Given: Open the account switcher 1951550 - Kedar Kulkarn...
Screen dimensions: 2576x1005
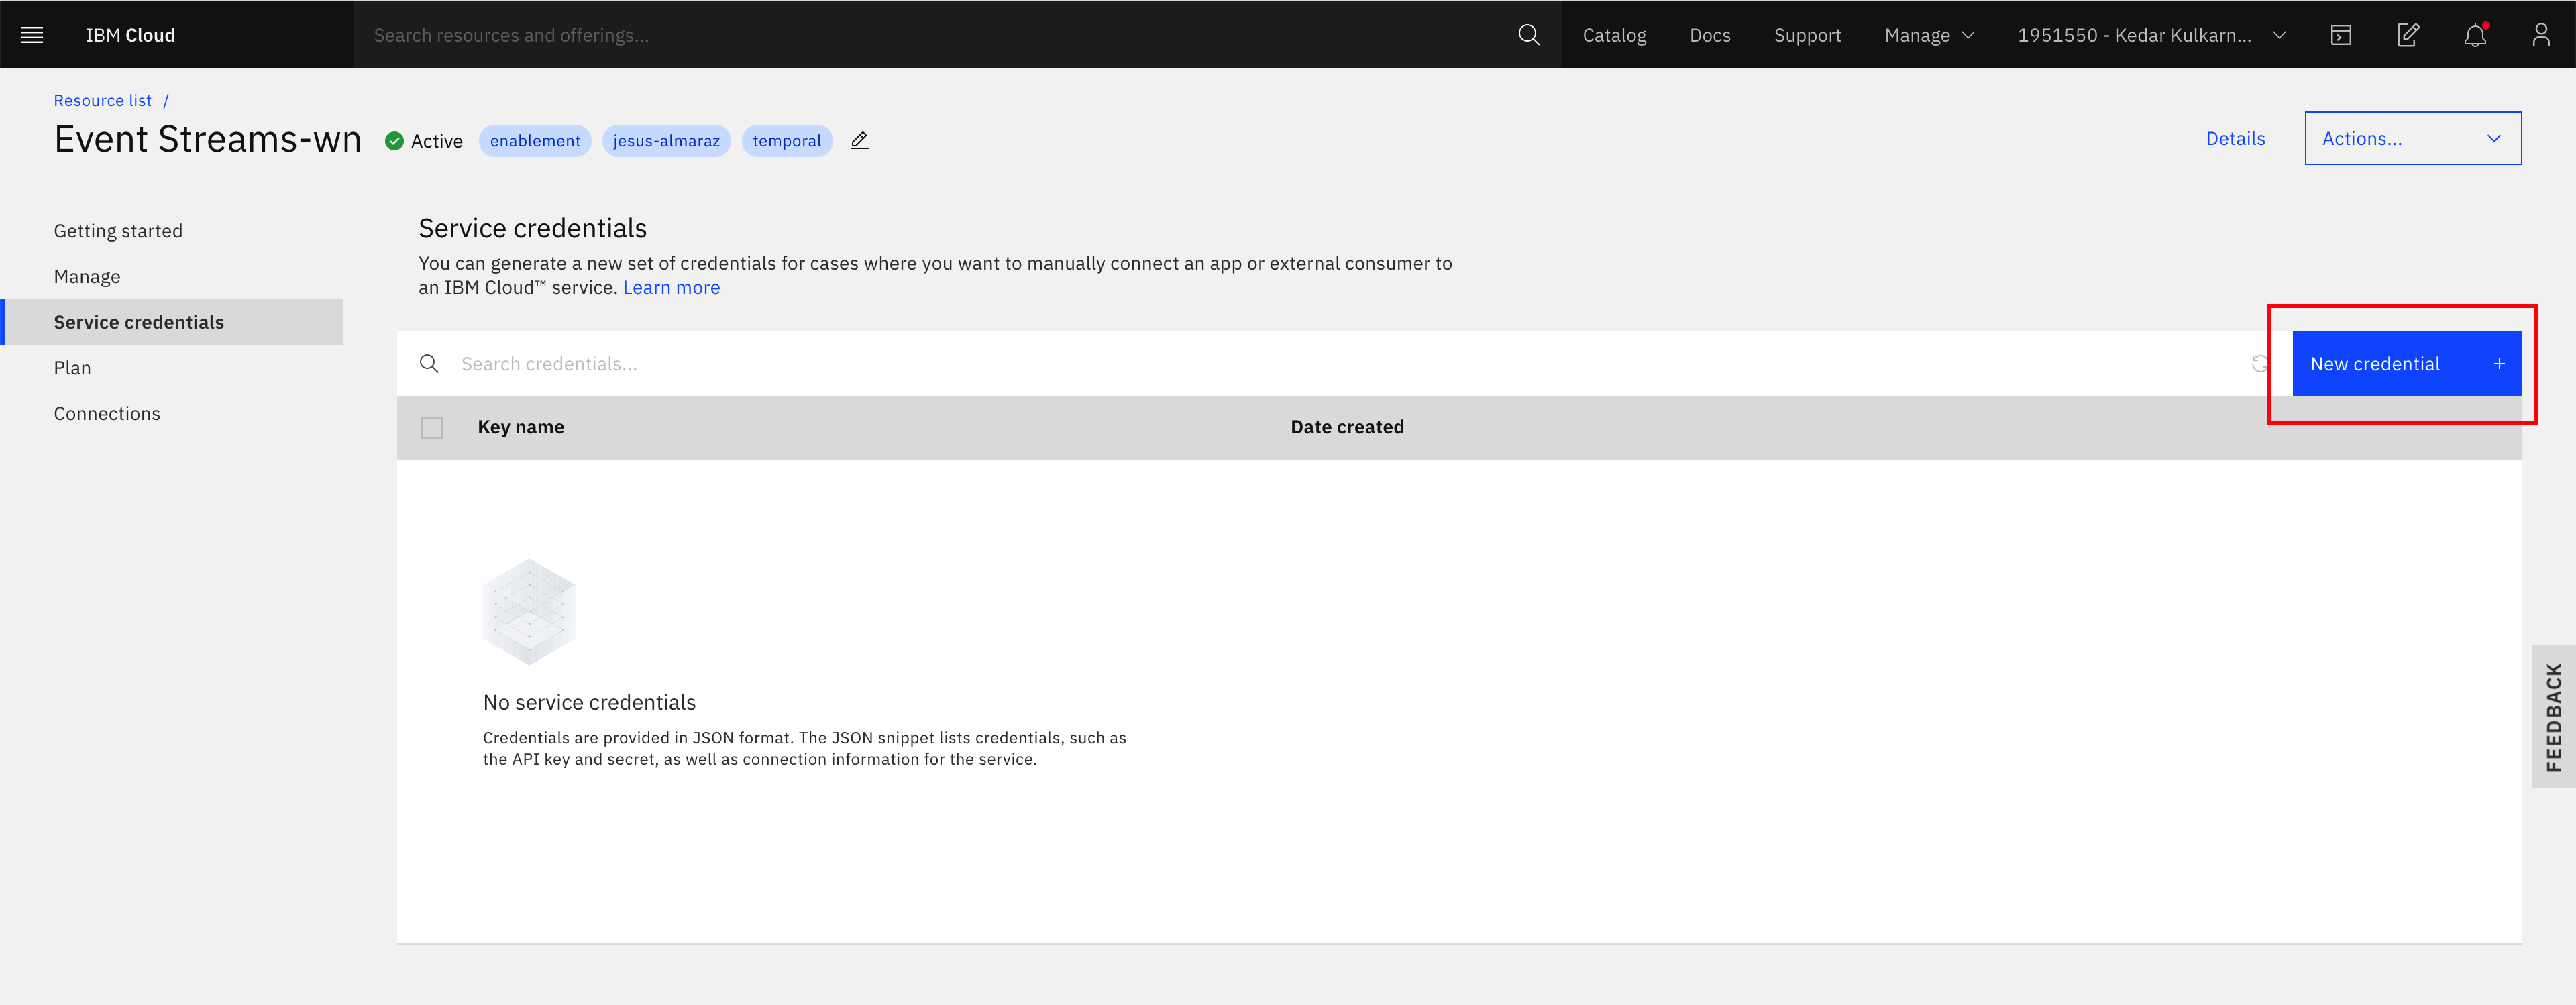Looking at the screenshot, I should pyautogui.click(x=2152, y=35).
